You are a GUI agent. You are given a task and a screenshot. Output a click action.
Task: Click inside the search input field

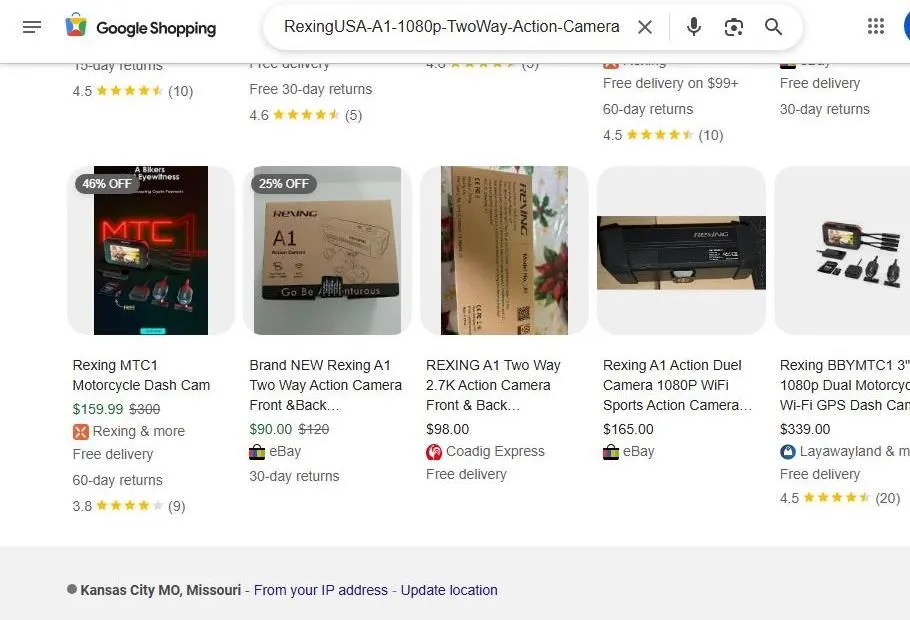tap(450, 27)
